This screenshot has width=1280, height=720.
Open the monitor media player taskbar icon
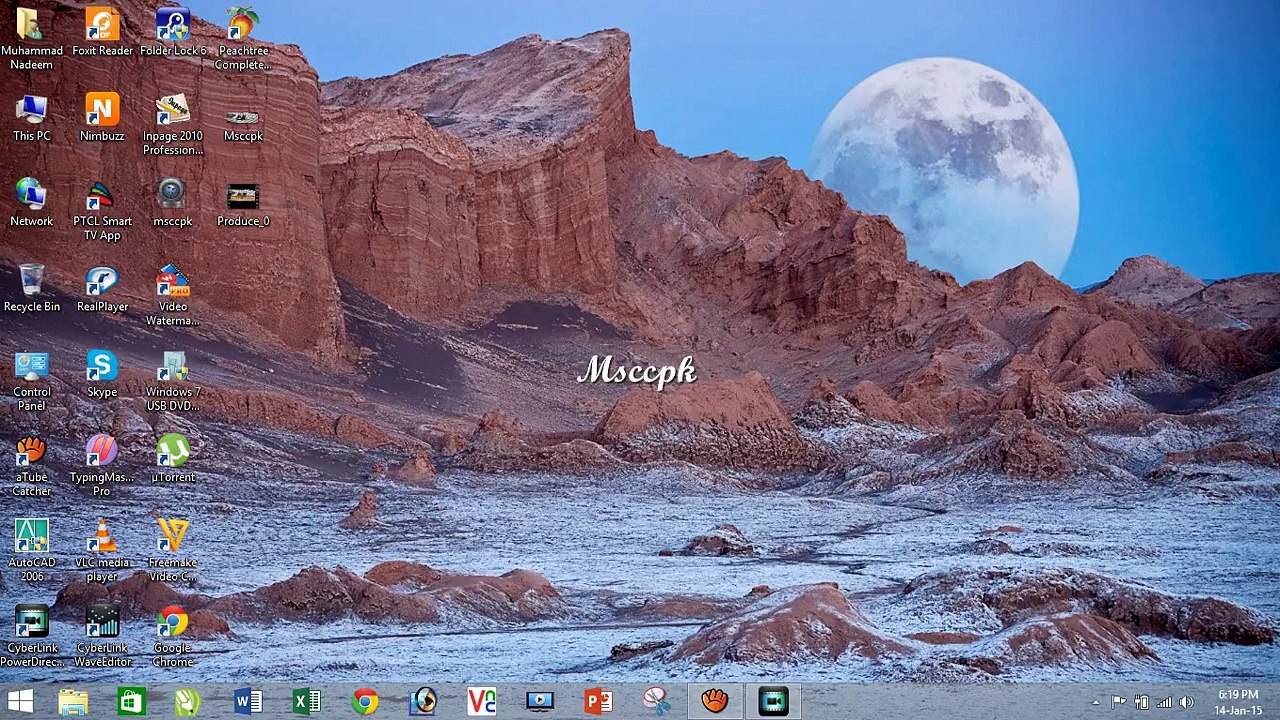540,701
